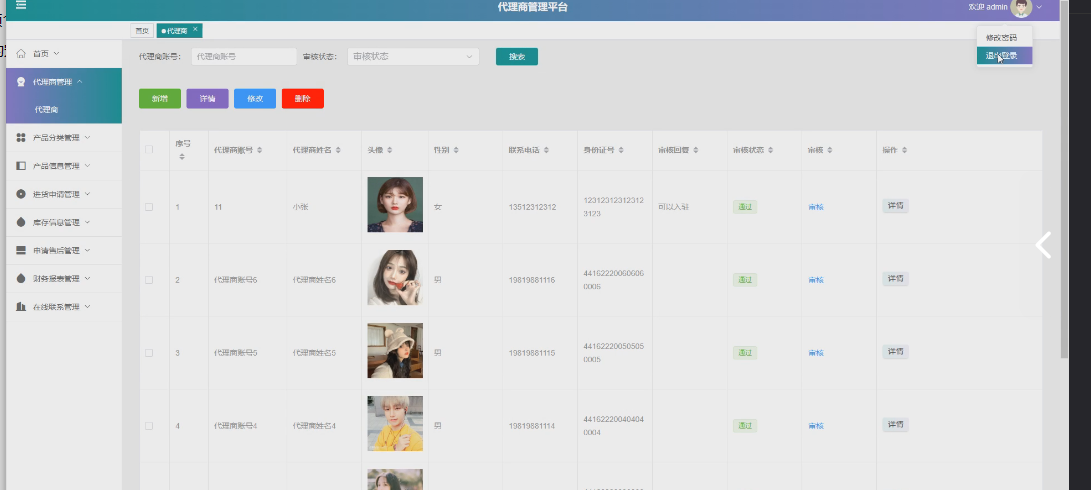Click the 通过 status tag in row 1

tap(744, 207)
